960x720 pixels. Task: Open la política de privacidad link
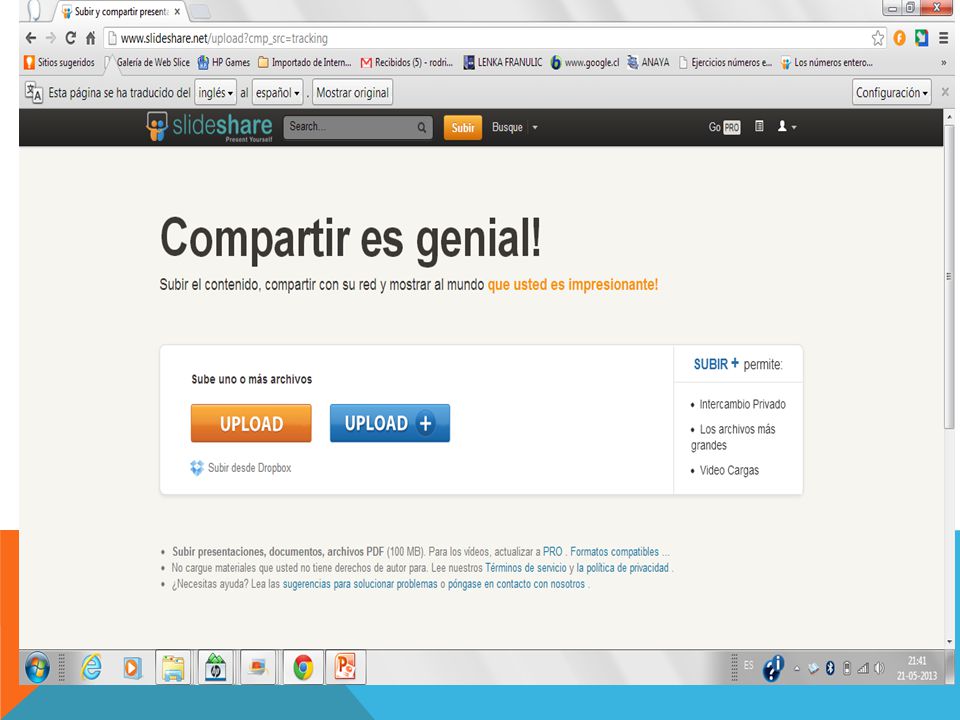[x=623, y=568]
